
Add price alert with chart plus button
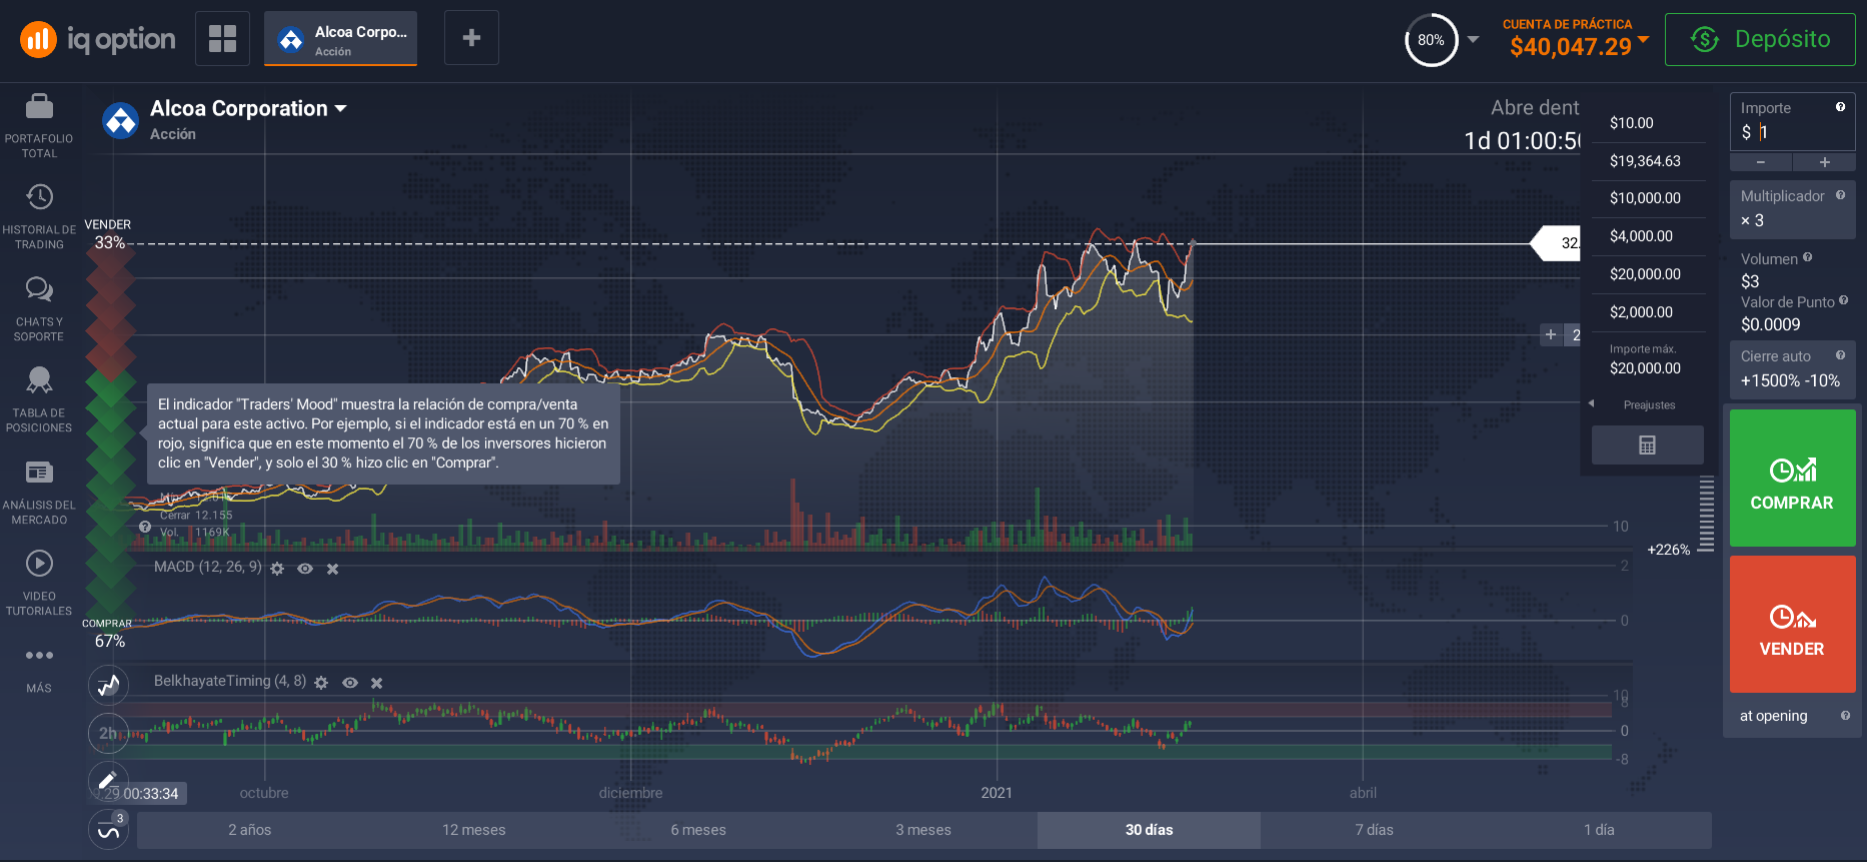pos(1550,334)
